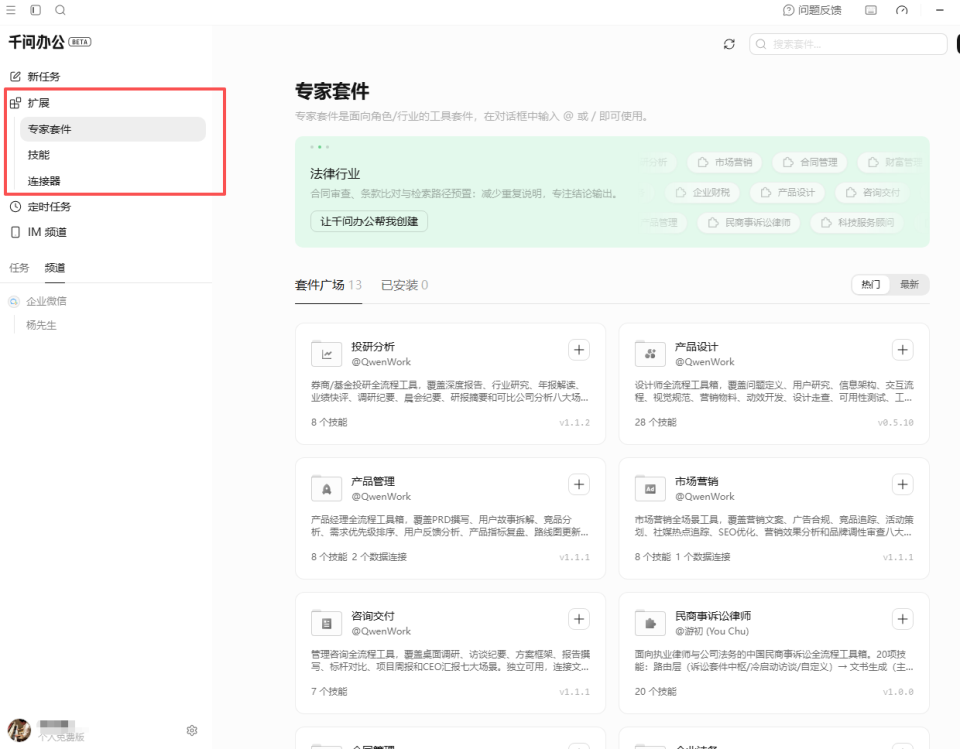Select the 民商事诉讼律师 tag chip
Screen dimensions: 960x749
749,222
